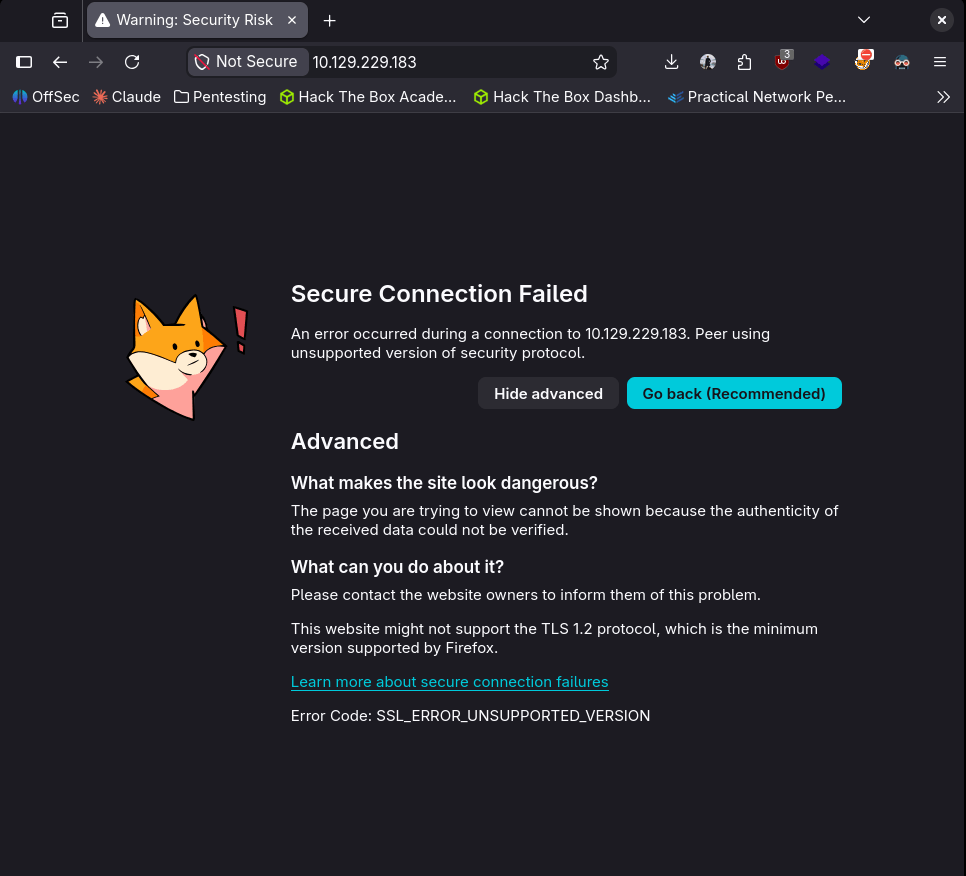The width and height of the screenshot is (966, 876).
Task: Click the back navigation arrow
Action: coord(60,62)
